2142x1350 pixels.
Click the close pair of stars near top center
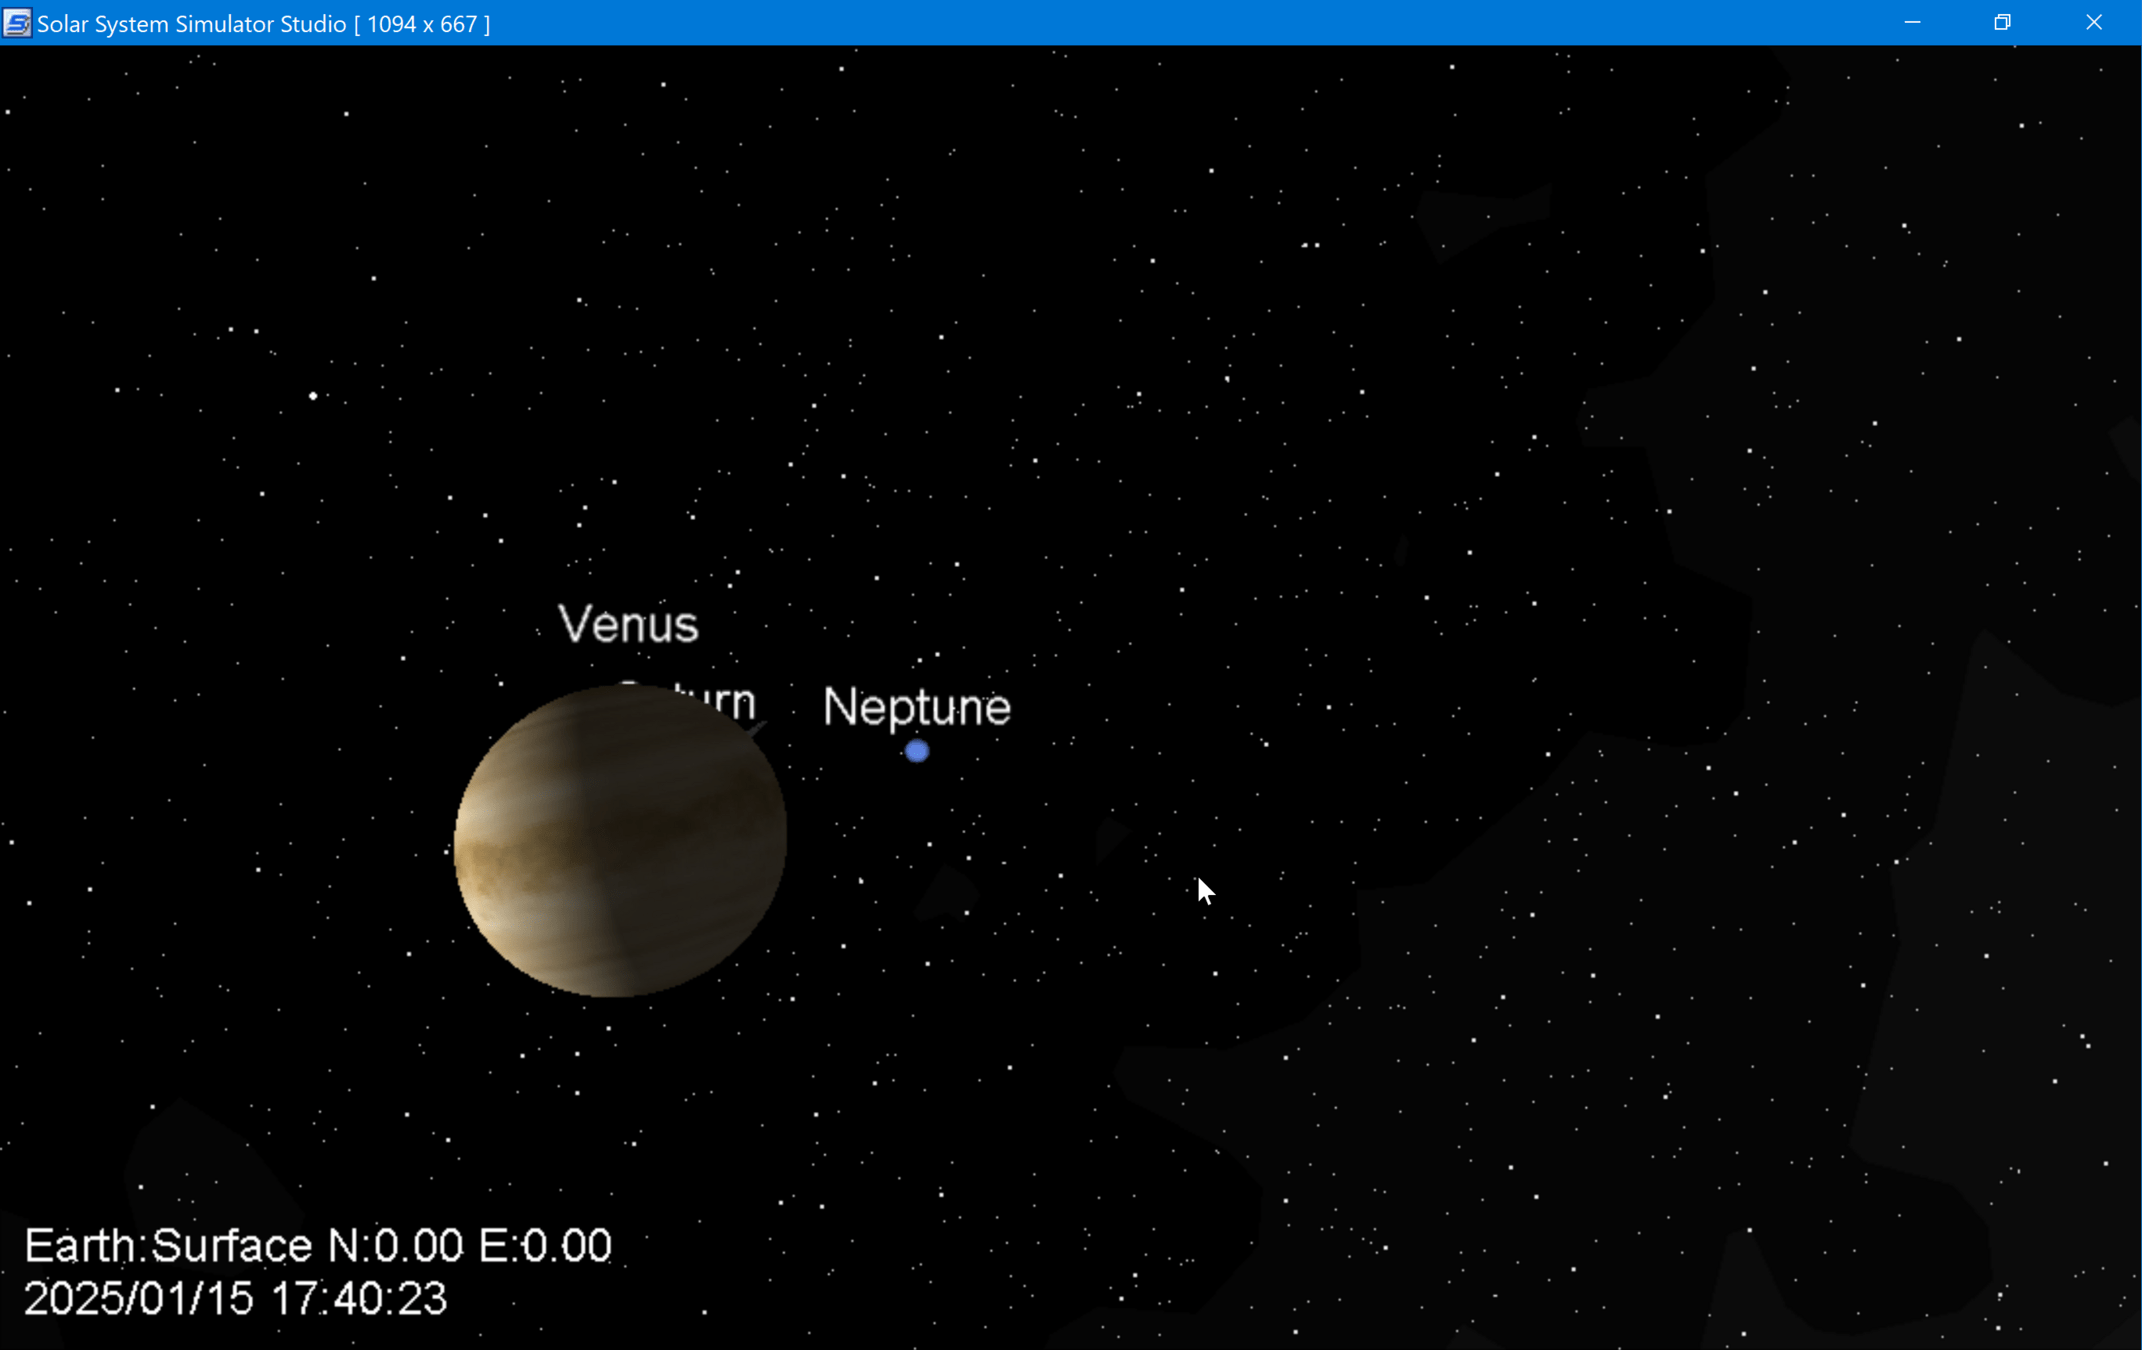point(1311,244)
